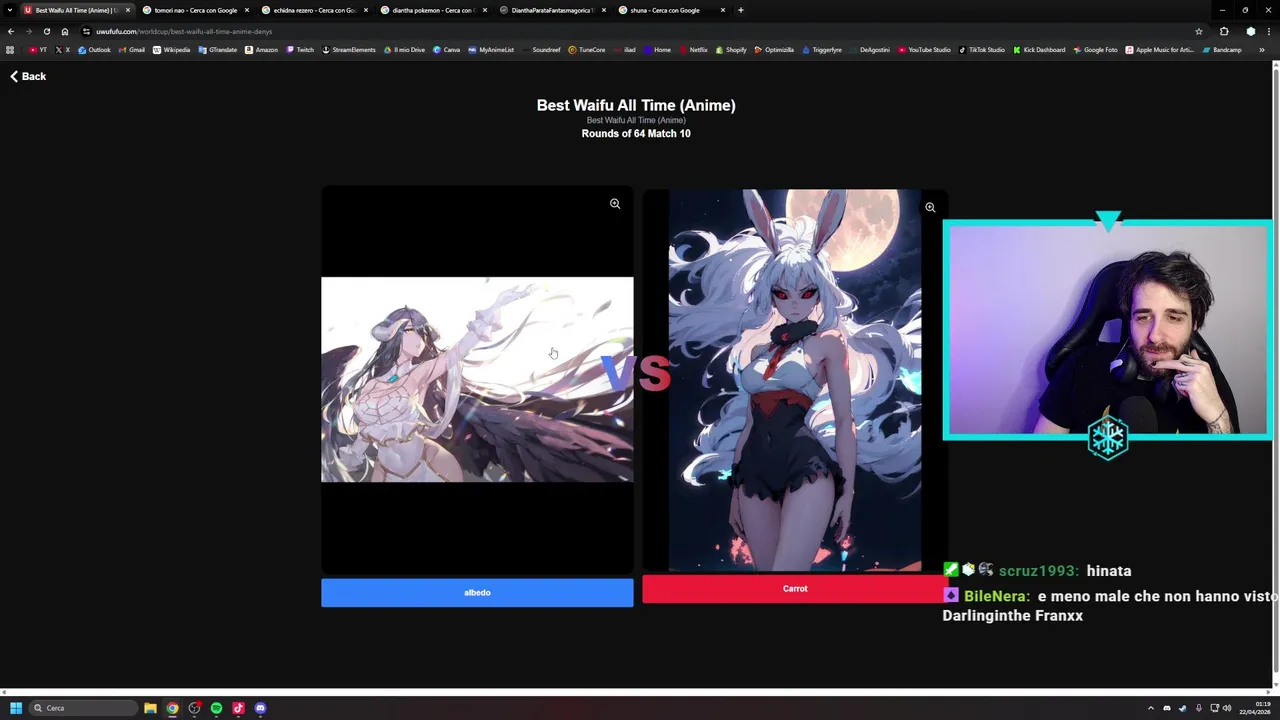Image resolution: width=1280 pixels, height=720 pixels.
Task: Open the Il mio Drive bookmark
Action: pyautogui.click(x=405, y=50)
